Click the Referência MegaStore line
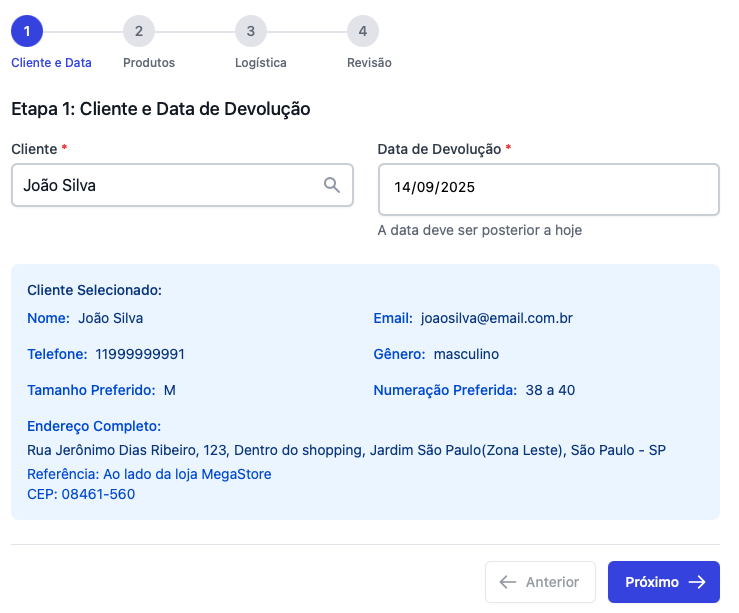Viewport: 739px width, 613px height. pyautogui.click(x=149, y=474)
